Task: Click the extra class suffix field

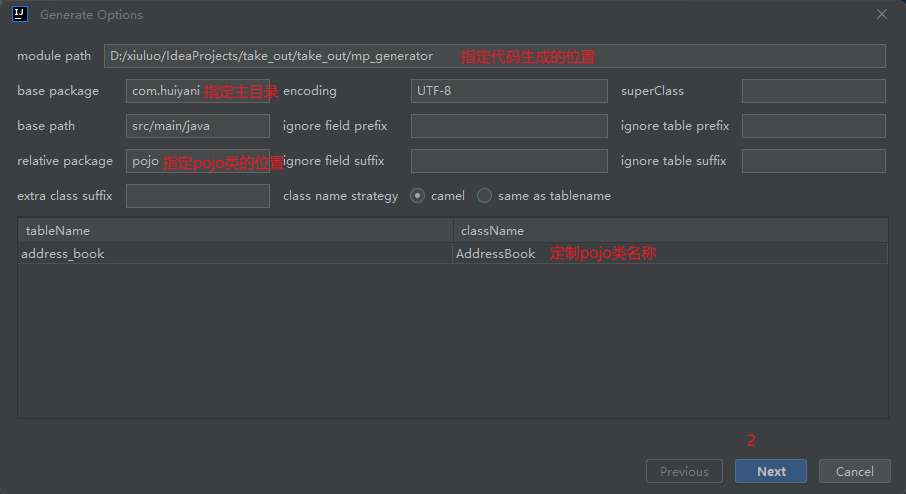Action: (197, 196)
